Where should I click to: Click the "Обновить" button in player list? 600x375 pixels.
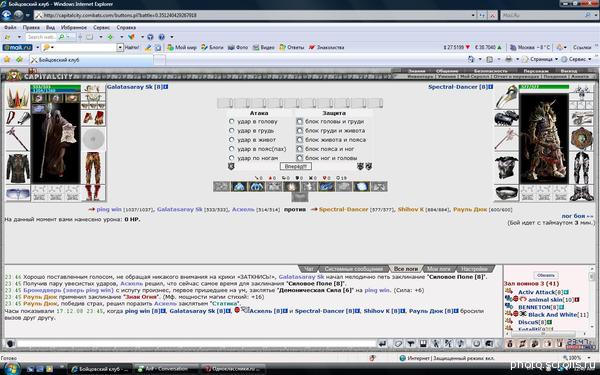click(546, 276)
